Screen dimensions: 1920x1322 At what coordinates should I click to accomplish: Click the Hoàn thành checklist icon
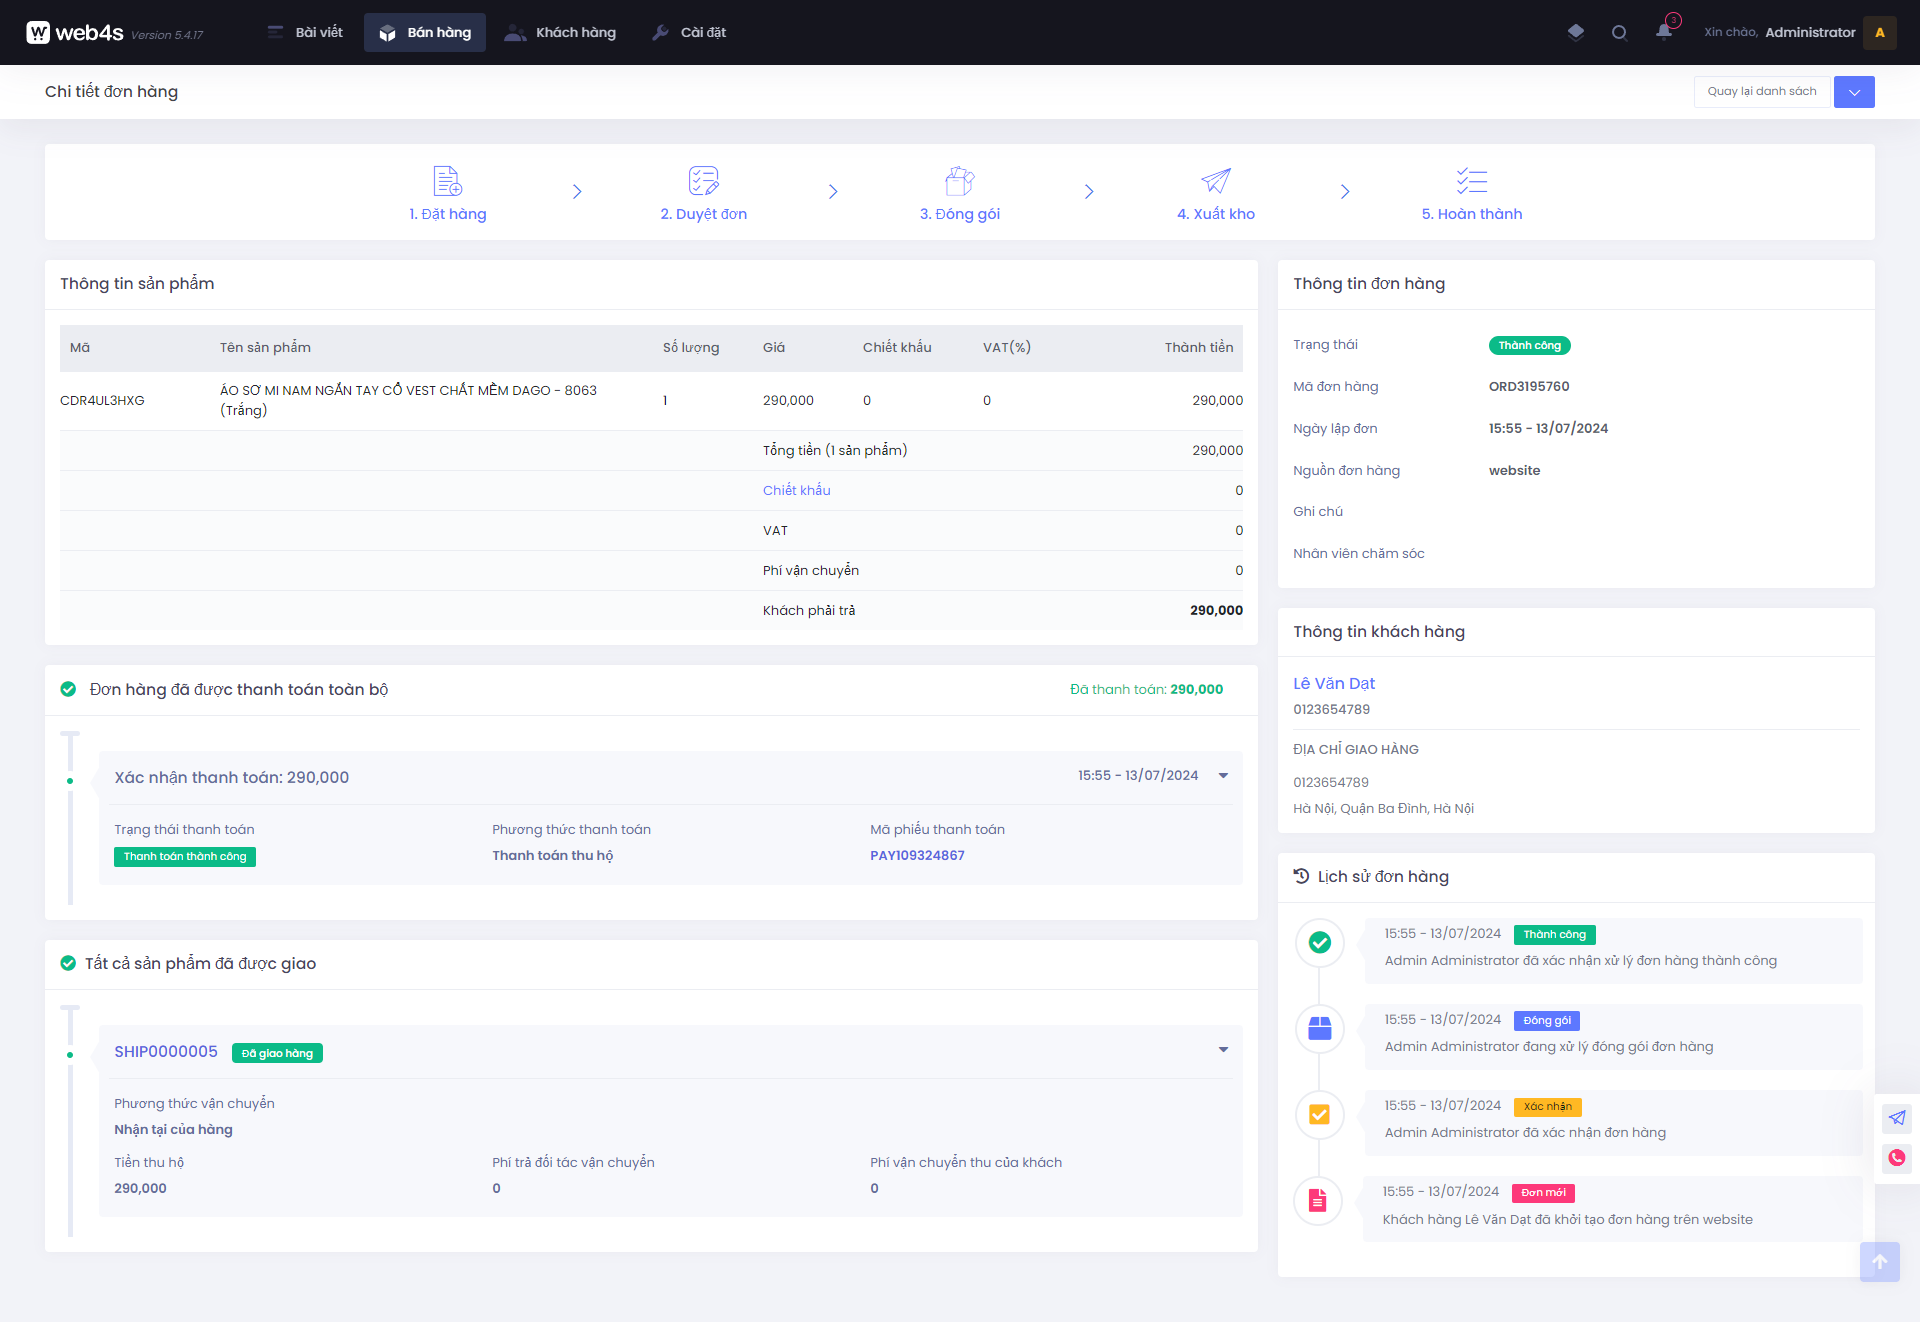[1471, 181]
